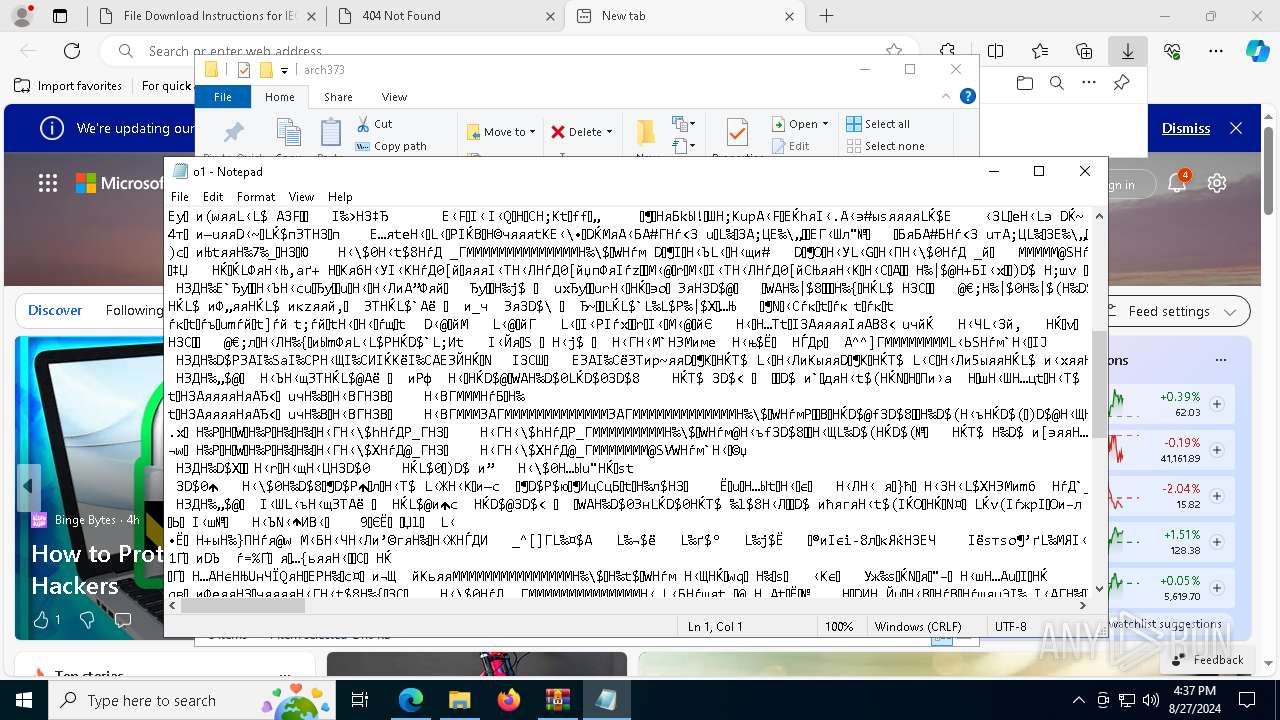Screen dimensions: 1280x720
Task: Launch Copilot from Edge toolbar
Action: coord(1257,51)
